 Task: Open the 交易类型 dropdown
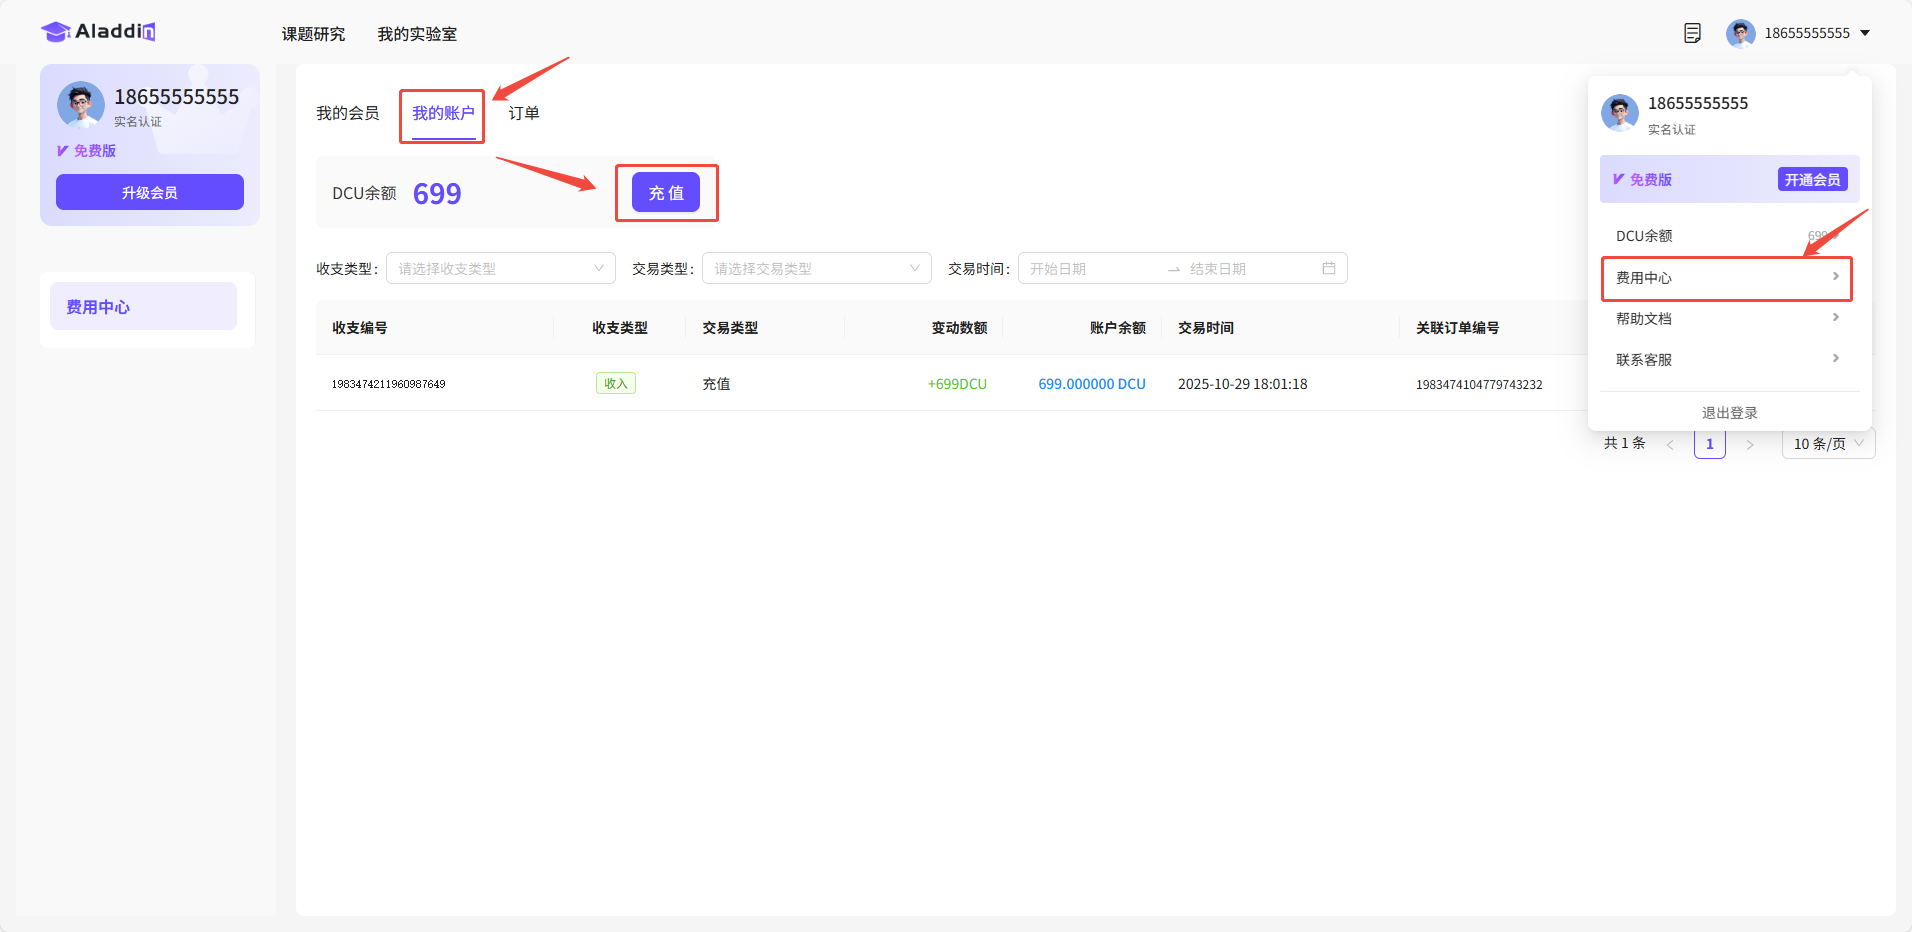click(816, 268)
